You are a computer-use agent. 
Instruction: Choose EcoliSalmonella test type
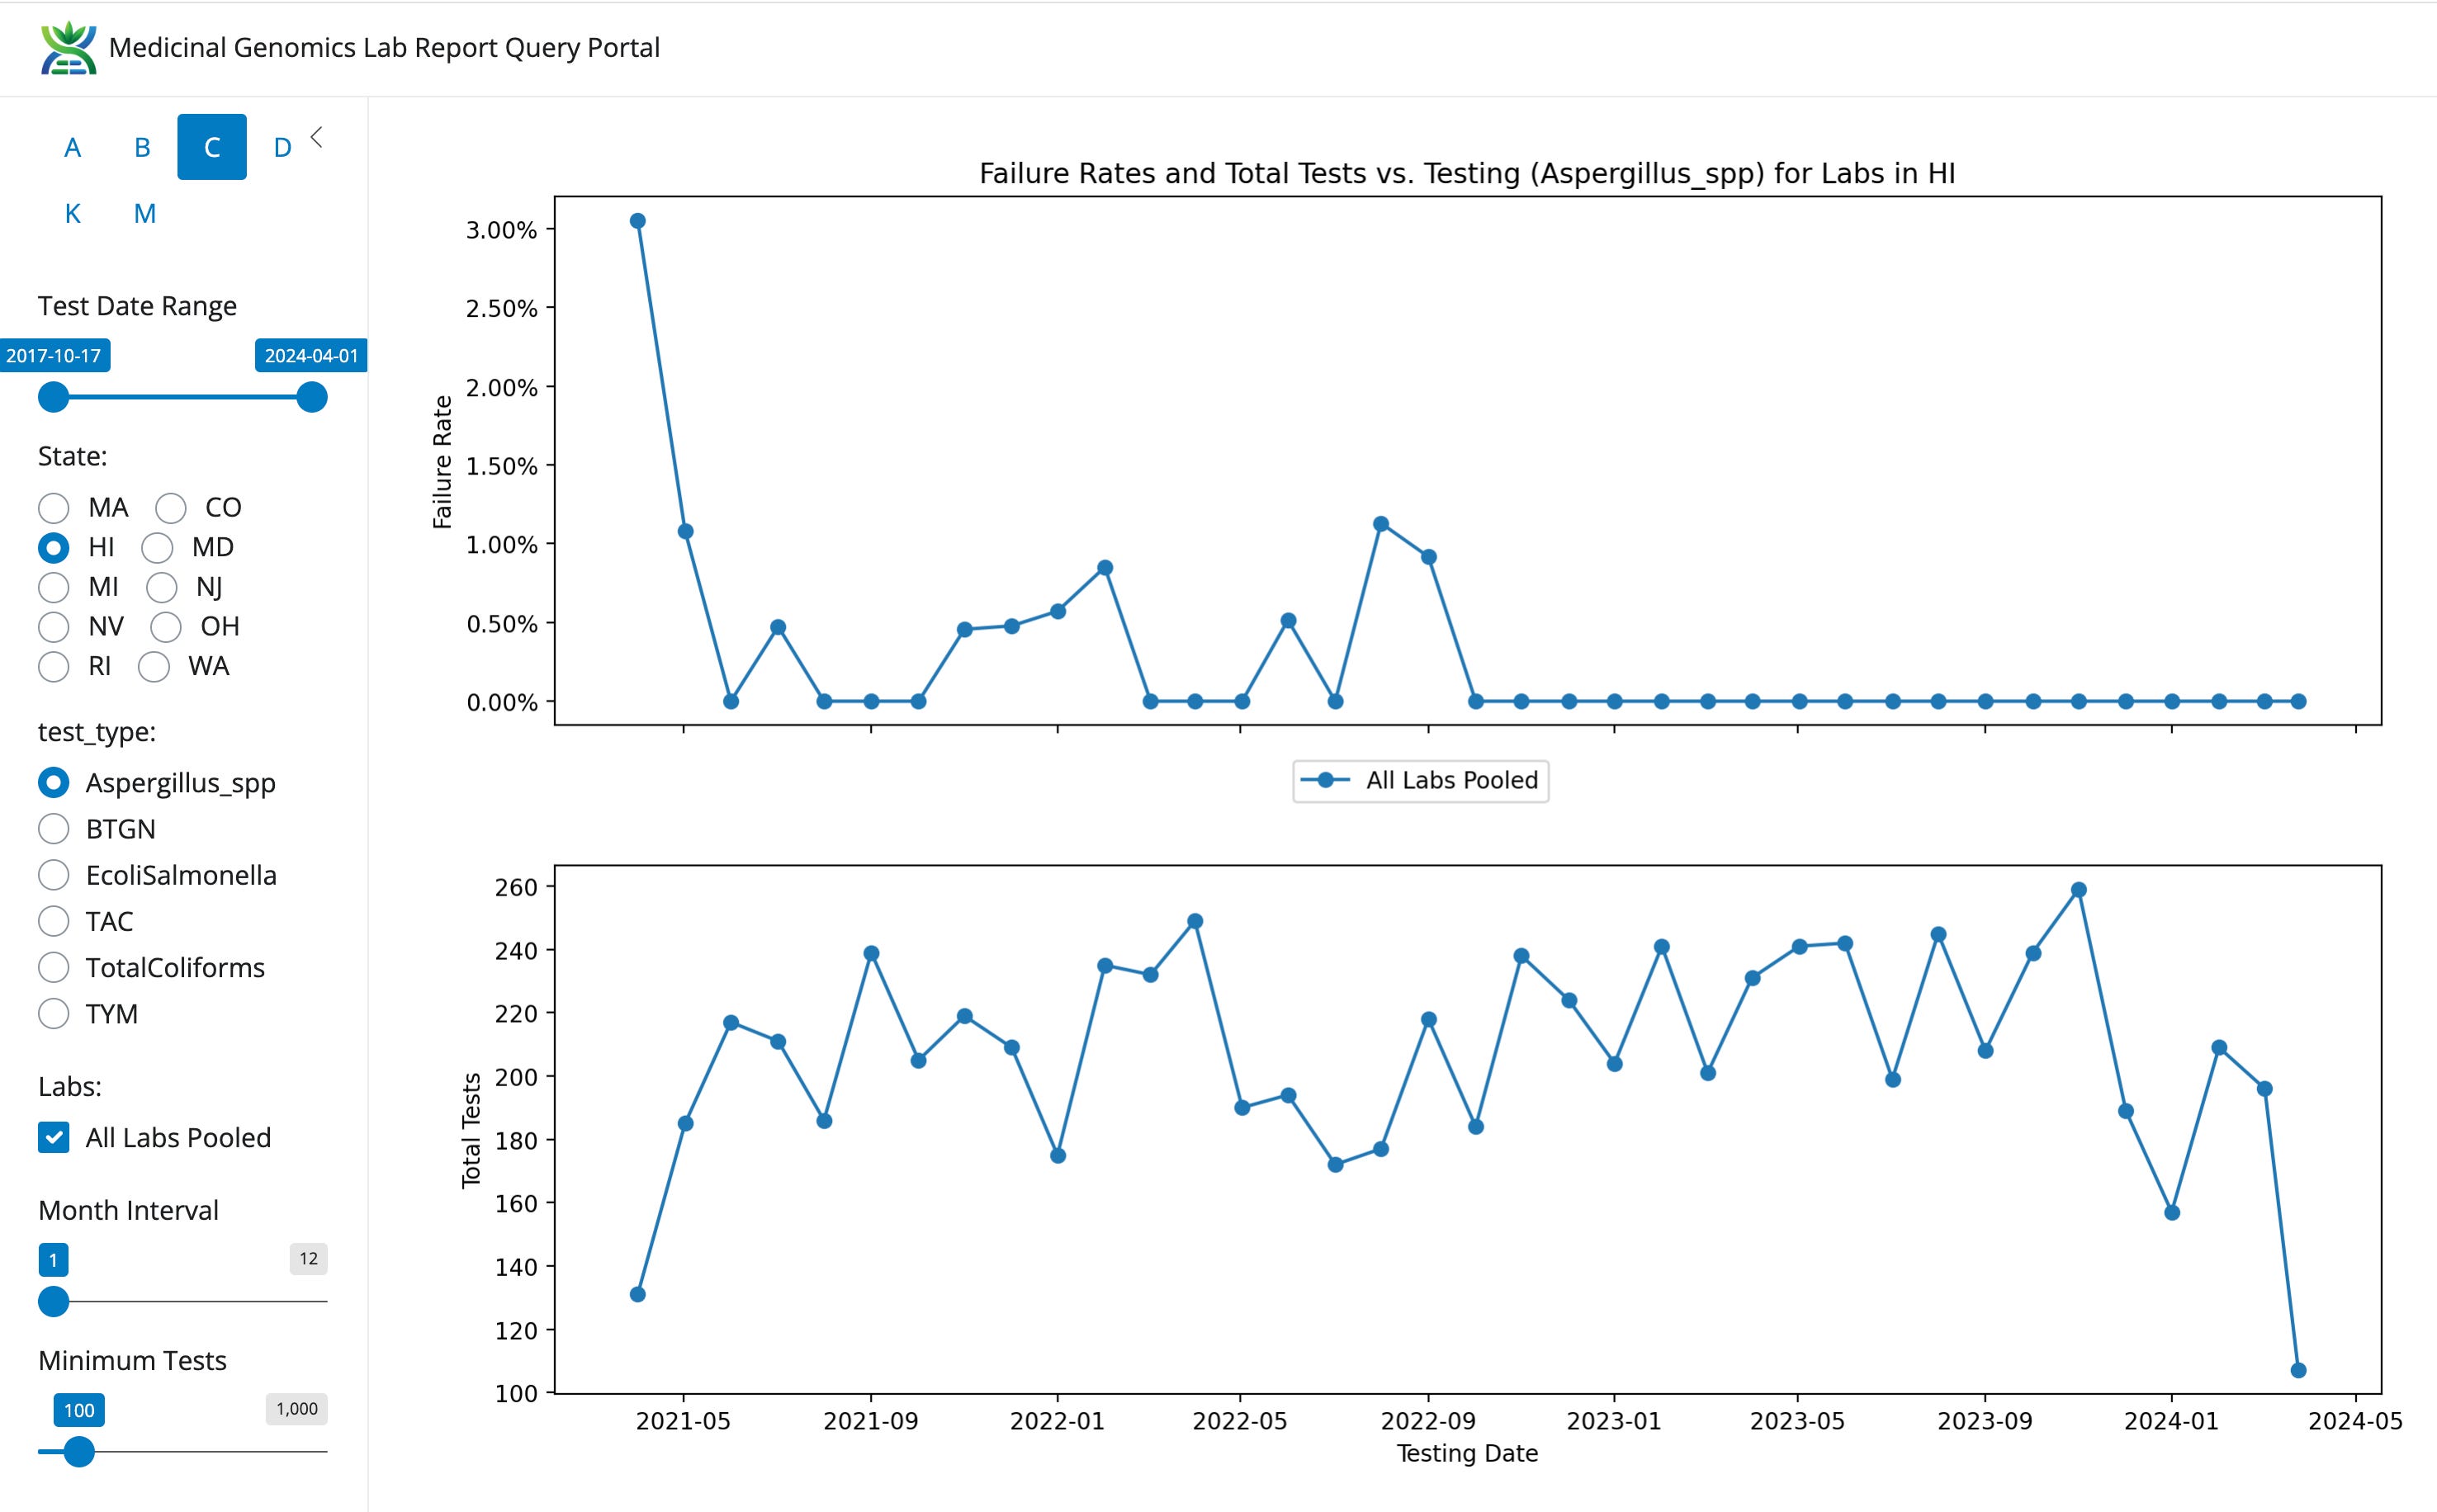coord(54,875)
